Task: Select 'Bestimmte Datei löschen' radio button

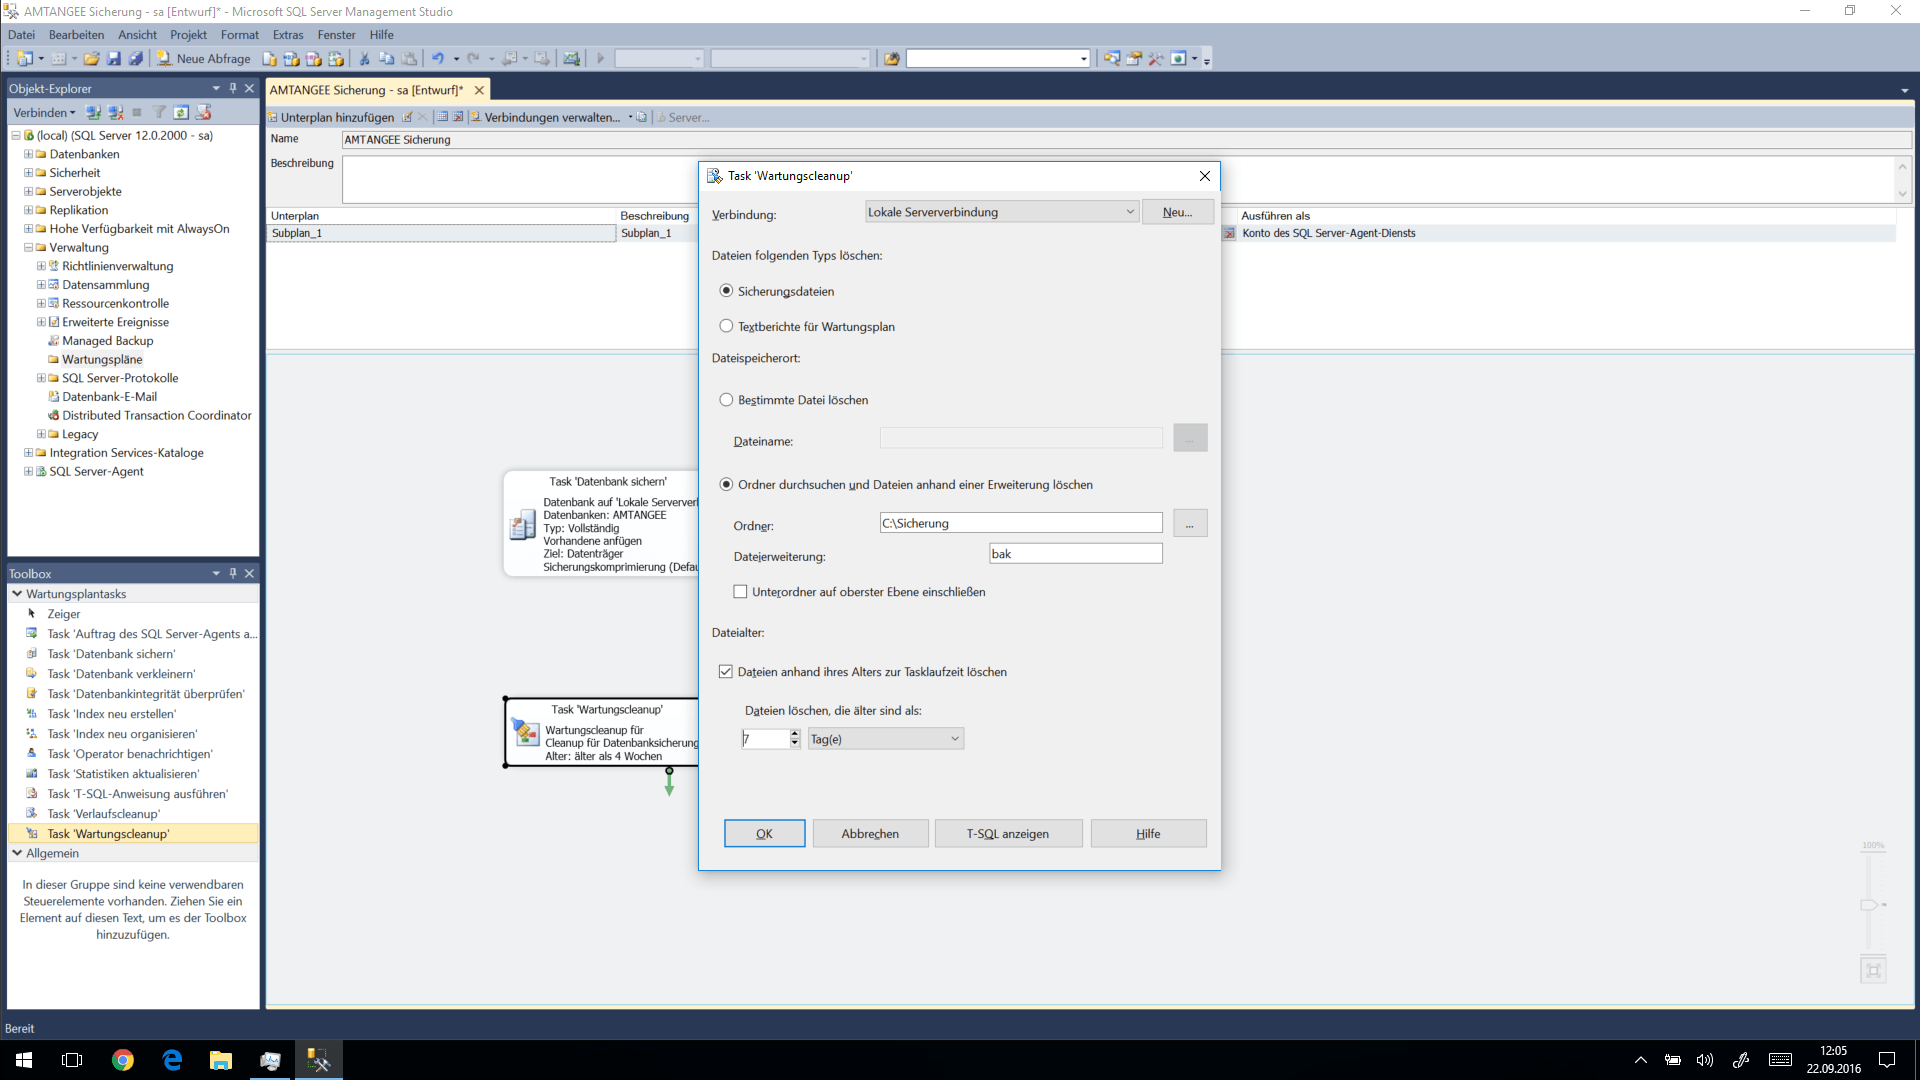Action: [726, 400]
